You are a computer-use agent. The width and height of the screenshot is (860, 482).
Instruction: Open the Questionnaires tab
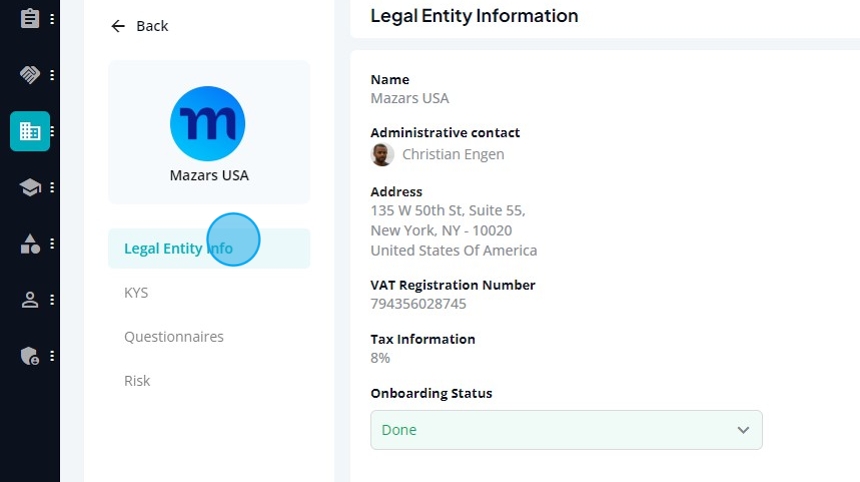(x=174, y=337)
